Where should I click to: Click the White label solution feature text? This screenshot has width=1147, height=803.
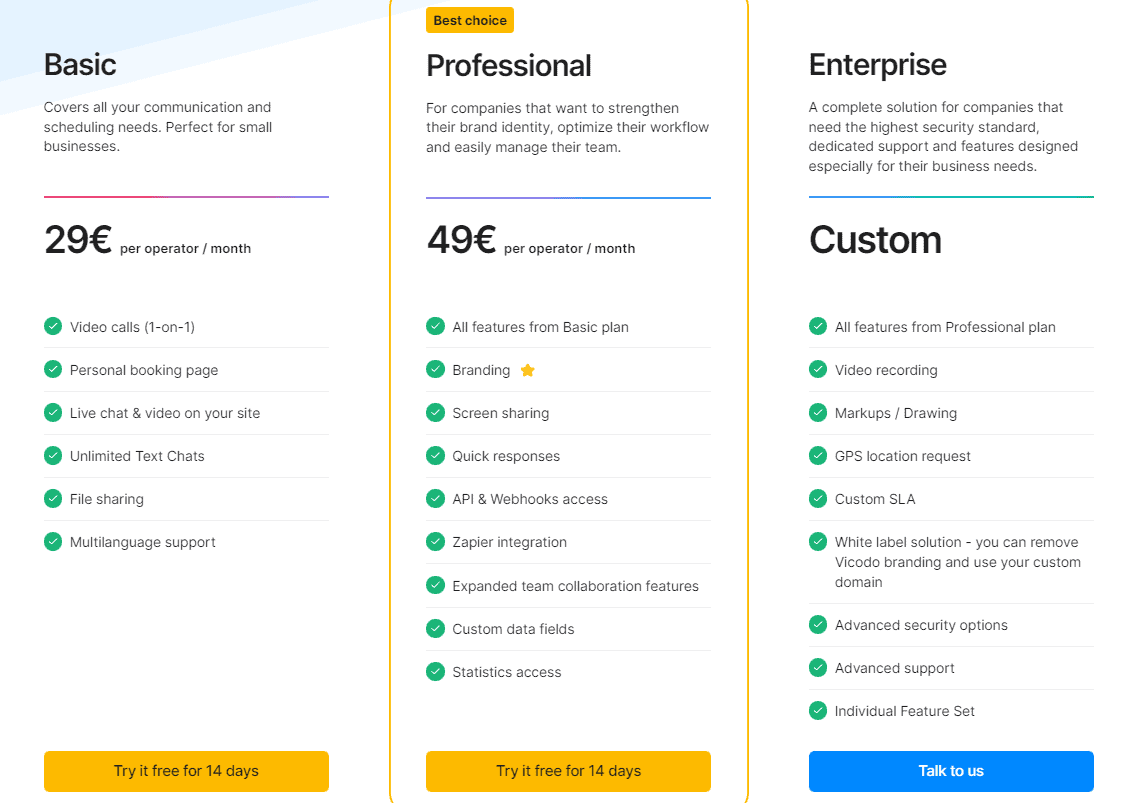957,562
